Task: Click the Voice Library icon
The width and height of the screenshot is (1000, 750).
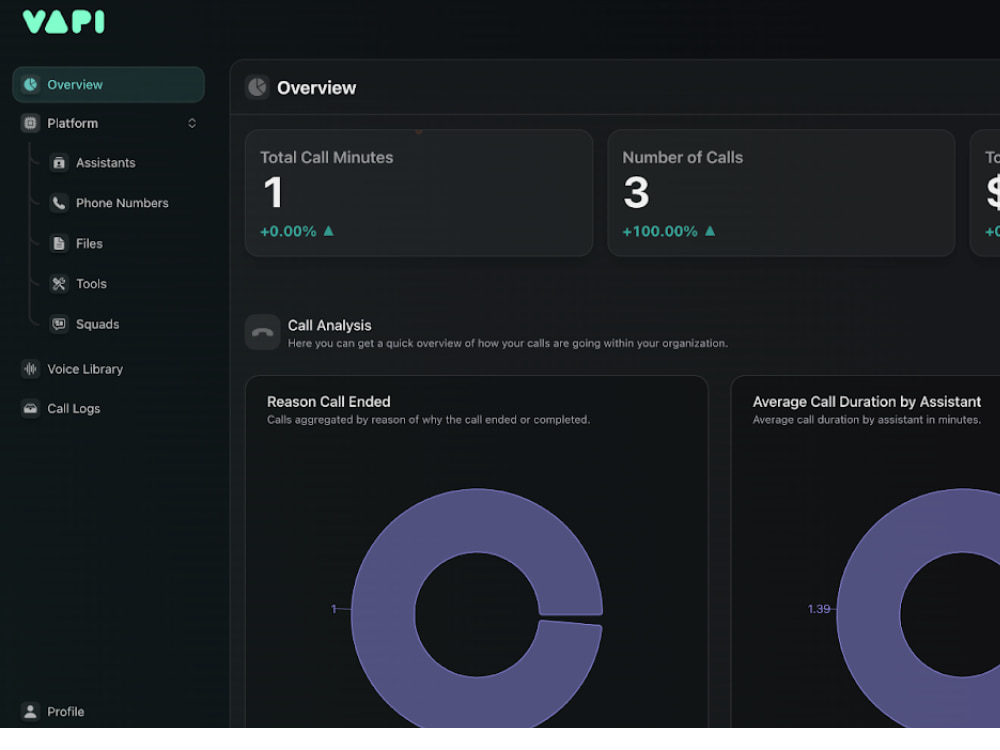Action: [30, 369]
